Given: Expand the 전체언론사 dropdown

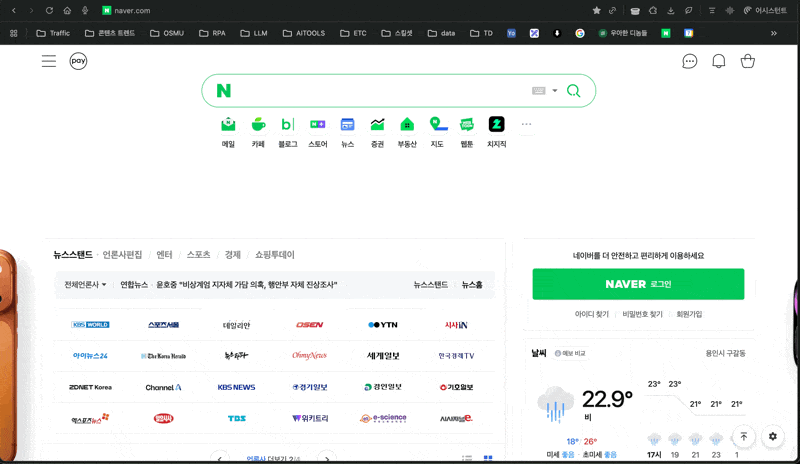Looking at the screenshot, I should tap(85, 285).
